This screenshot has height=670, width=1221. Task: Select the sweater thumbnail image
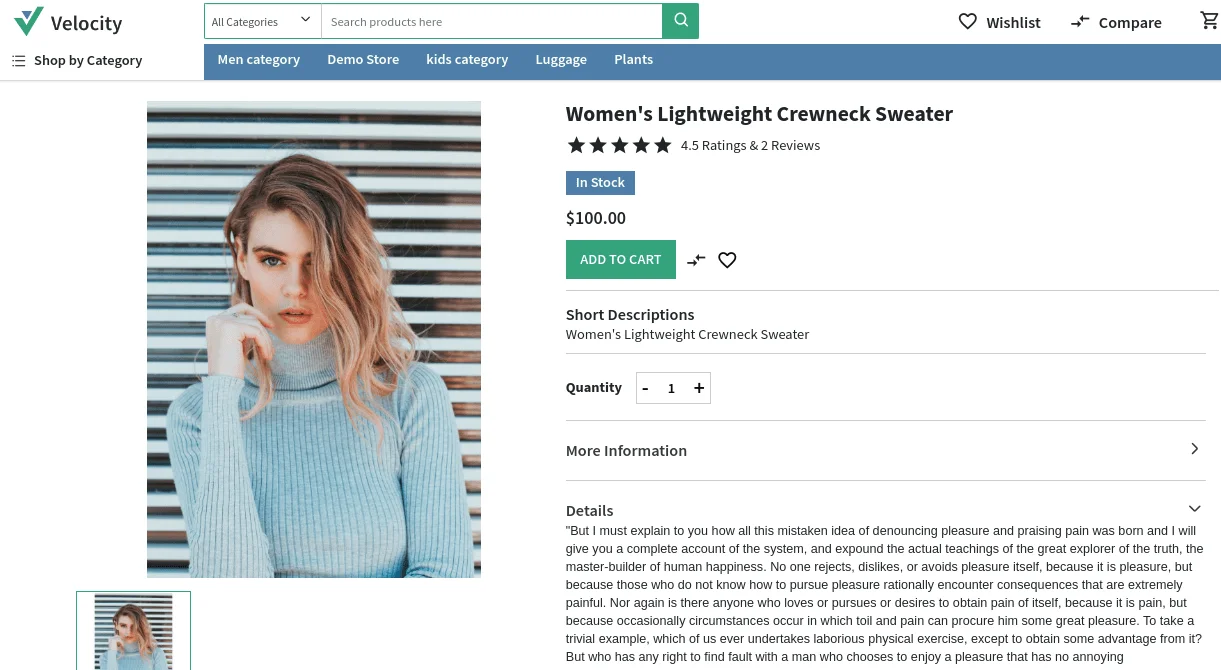[133, 631]
